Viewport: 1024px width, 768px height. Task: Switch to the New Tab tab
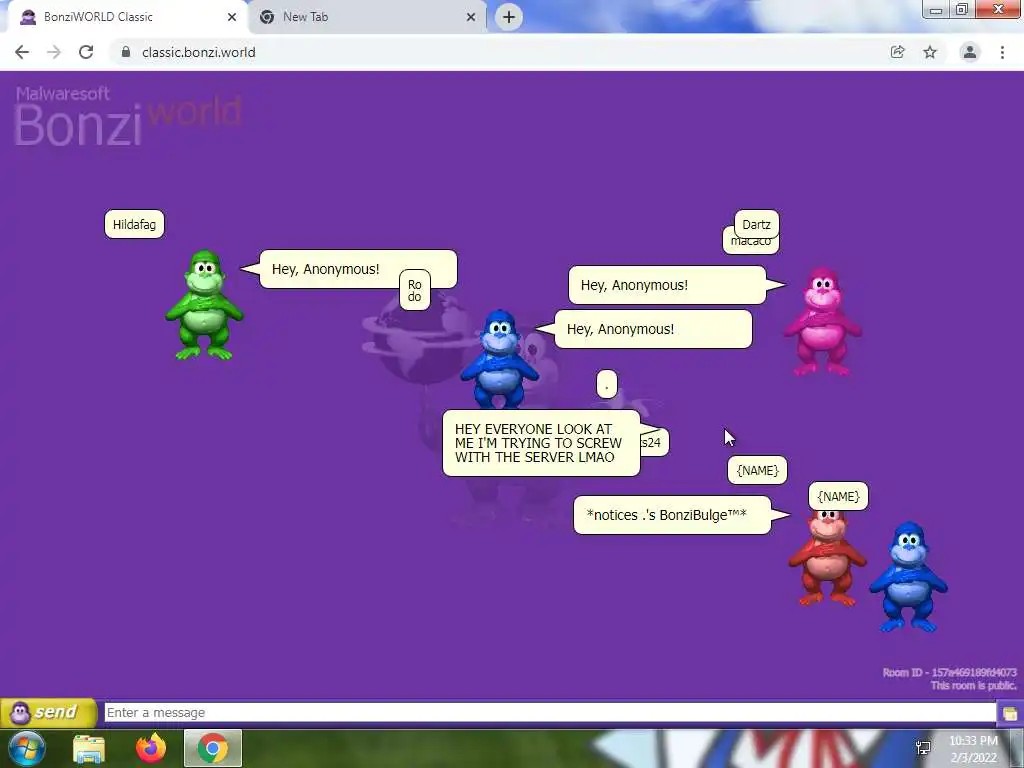click(x=366, y=17)
